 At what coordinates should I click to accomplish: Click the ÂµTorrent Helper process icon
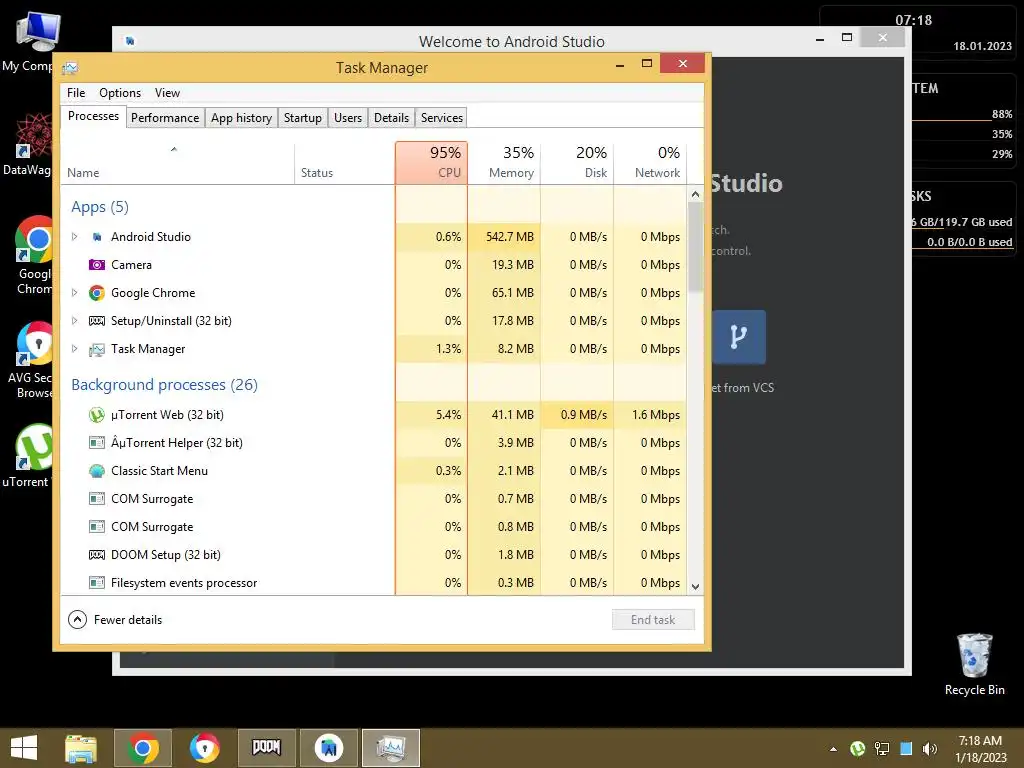[97, 443]
